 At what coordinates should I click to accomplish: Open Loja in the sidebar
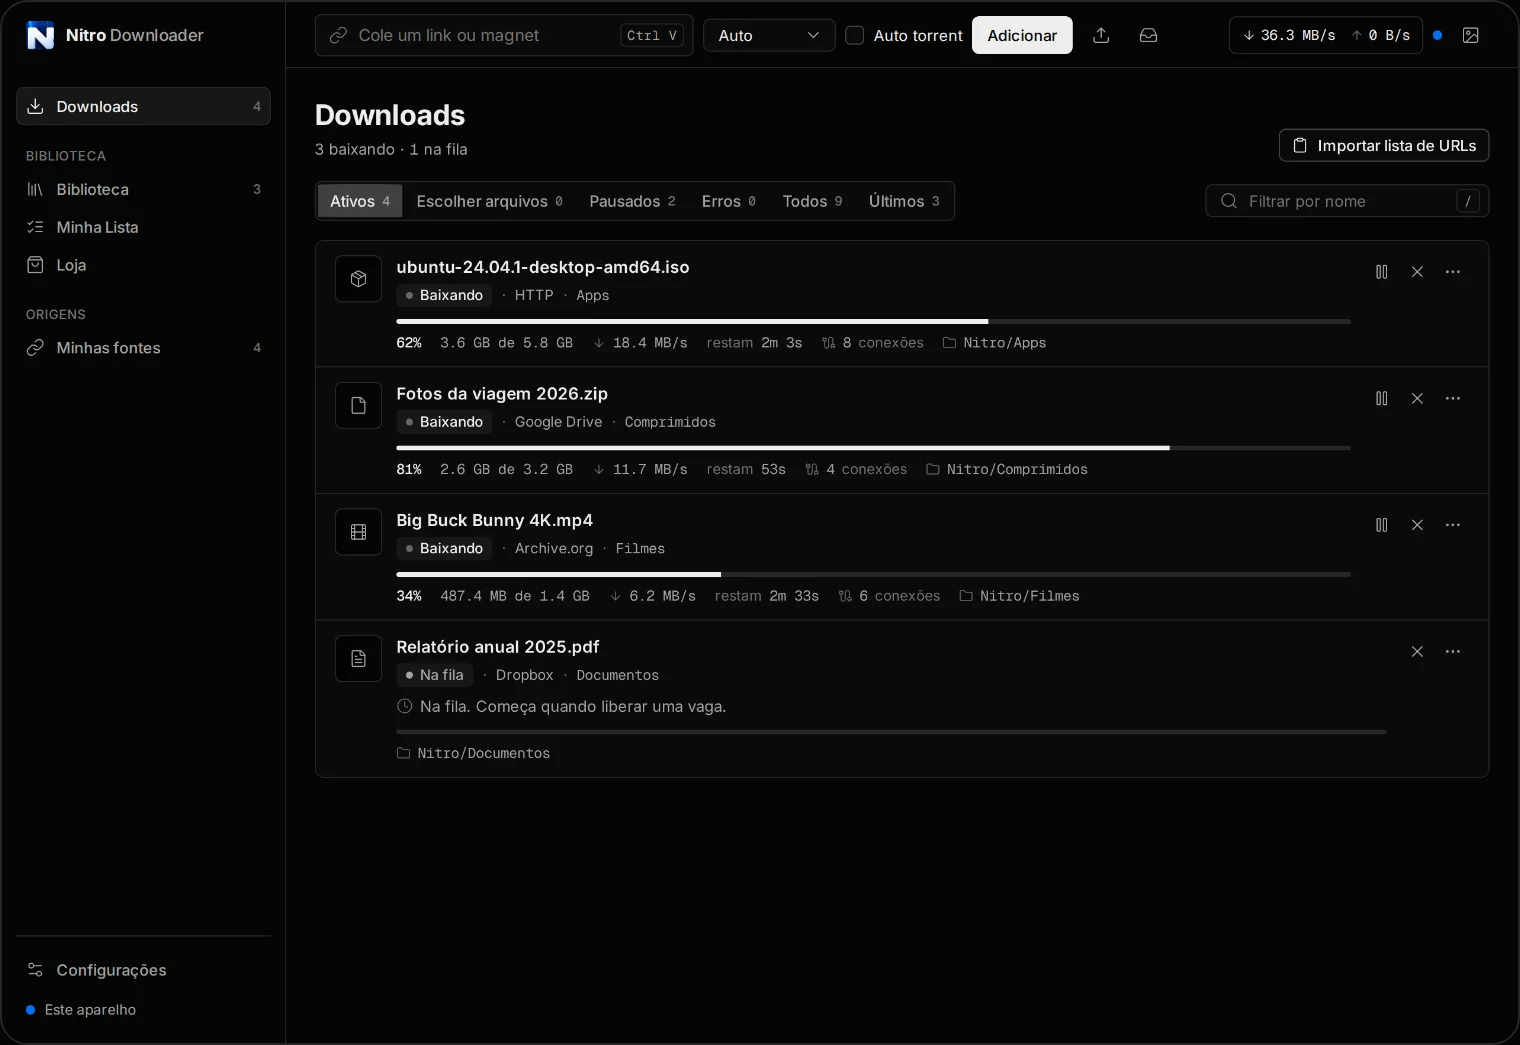(x=143, y=265)
